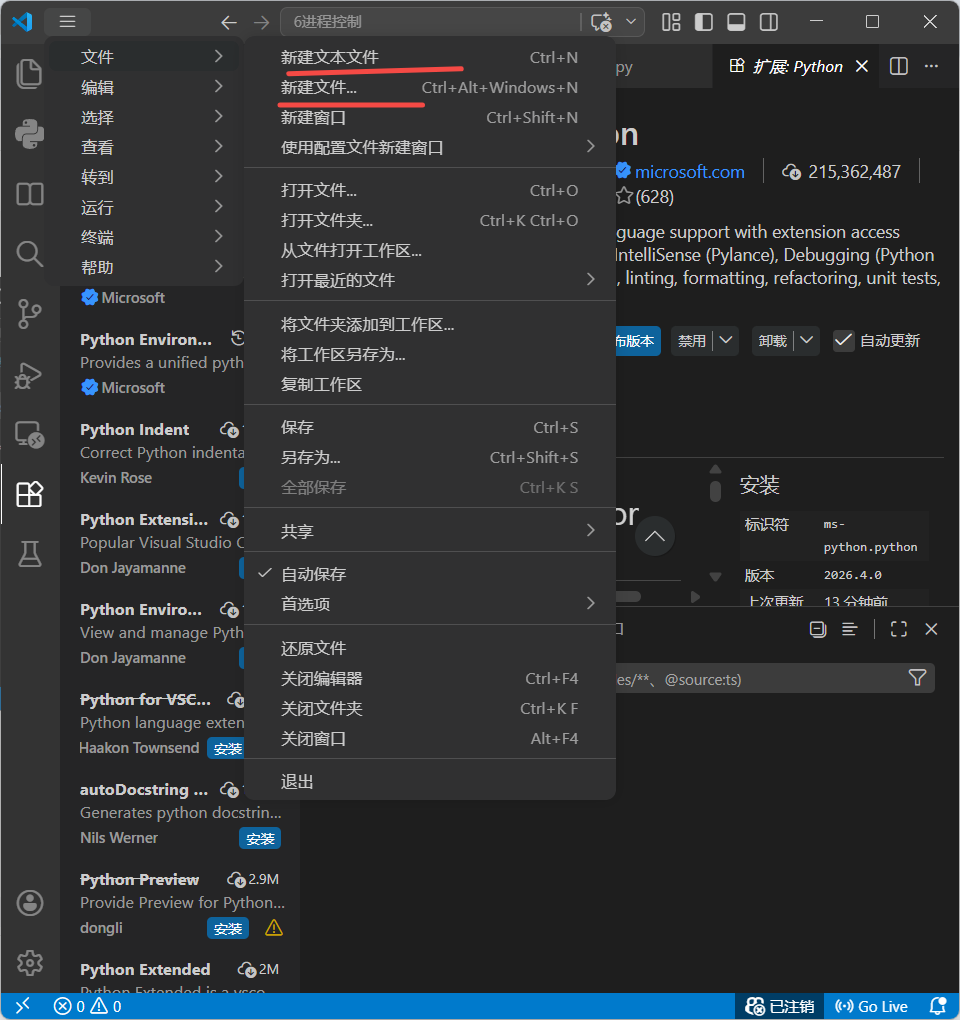The width and height of the screenshot is (960, 1020).
Task: Choose 打开文件夹... from menu
Action: 429,221
